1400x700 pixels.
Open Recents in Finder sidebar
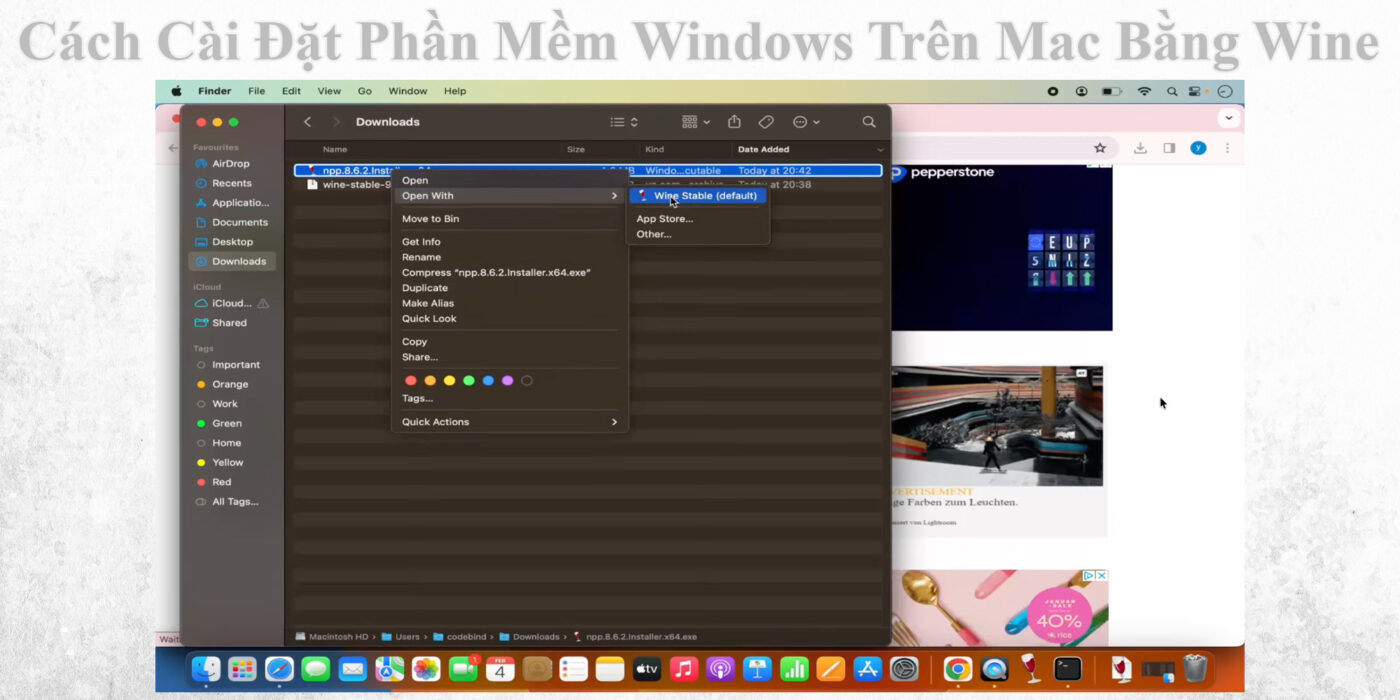[x=231, y=183]
